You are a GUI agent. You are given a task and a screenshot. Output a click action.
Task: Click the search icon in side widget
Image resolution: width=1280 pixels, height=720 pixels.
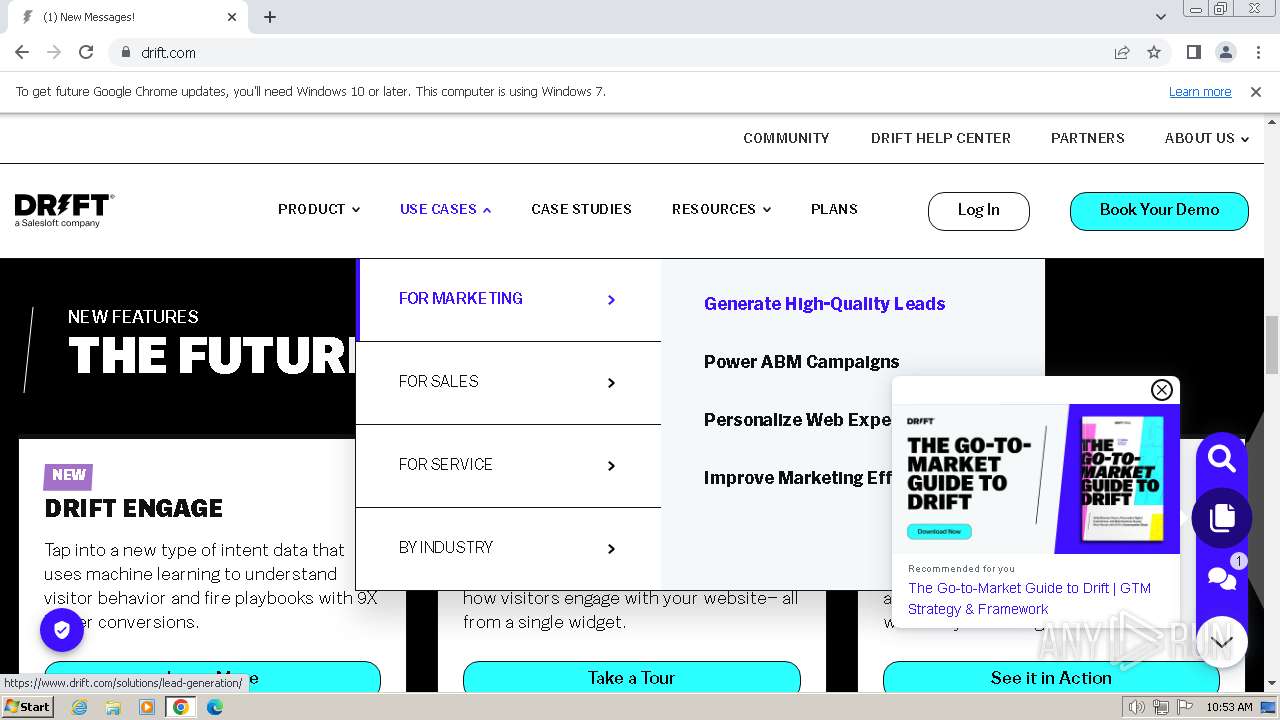(1221, 459)
